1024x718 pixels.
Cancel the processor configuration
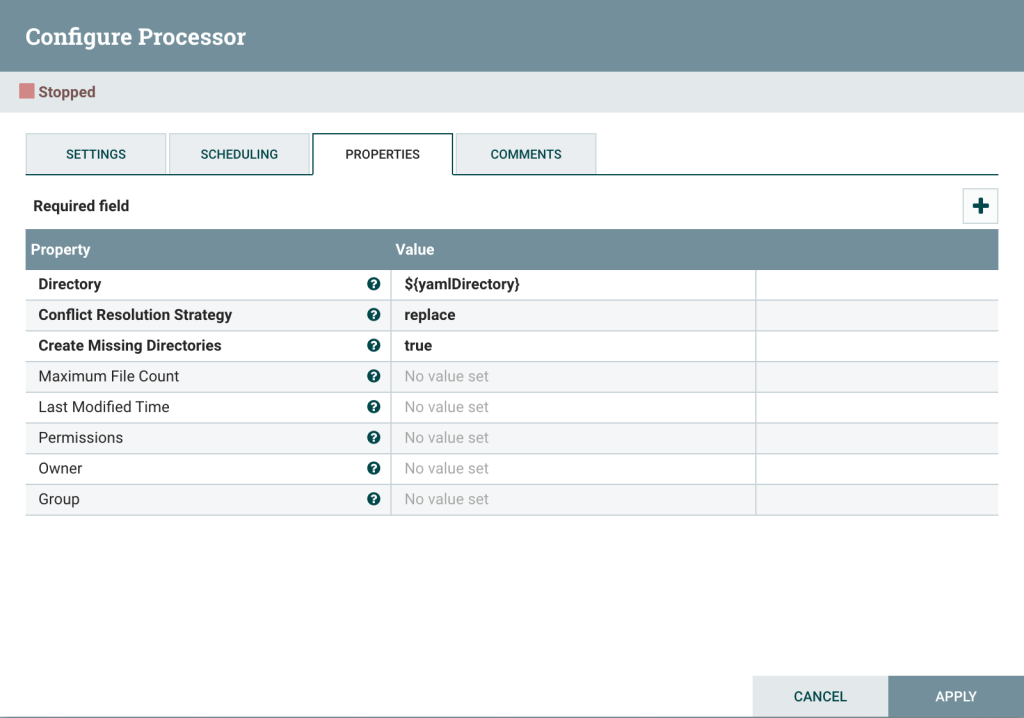[820, 696]
